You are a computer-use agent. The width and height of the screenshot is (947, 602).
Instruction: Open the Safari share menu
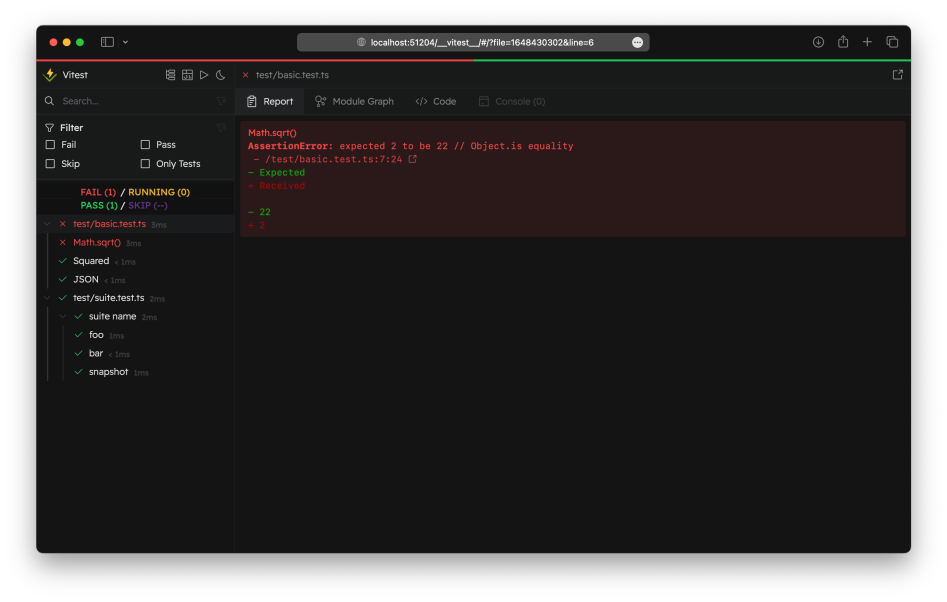coord(843,42)
